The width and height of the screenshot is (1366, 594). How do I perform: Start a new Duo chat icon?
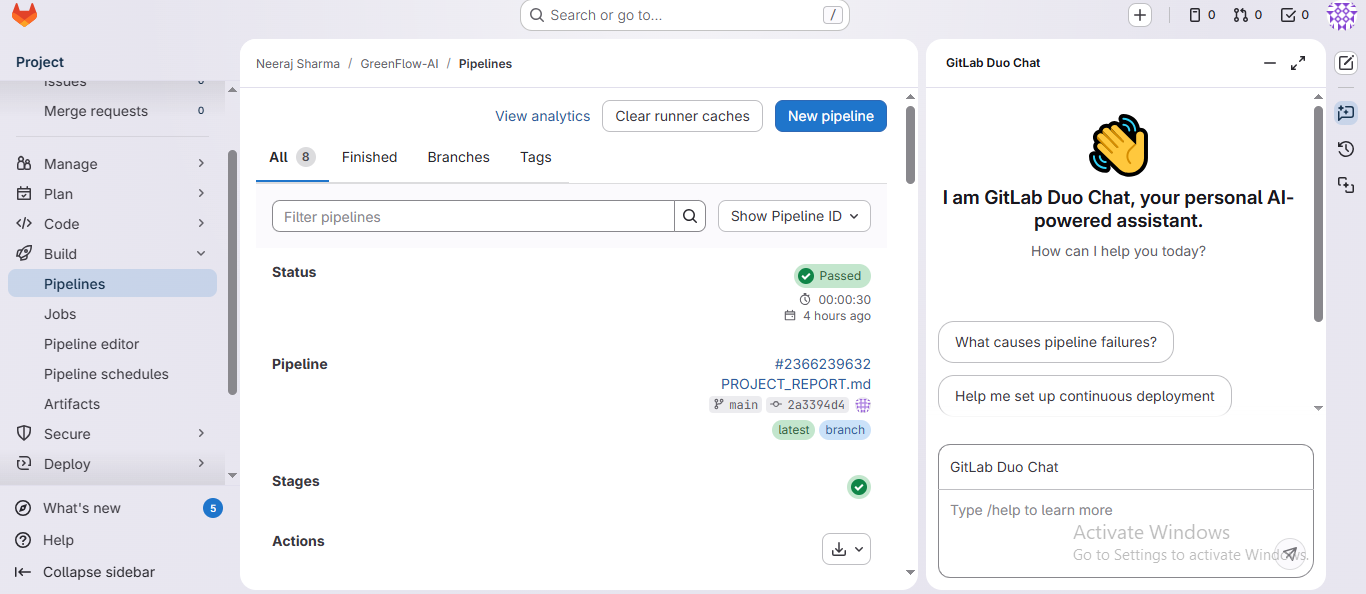coord(1346,63)
